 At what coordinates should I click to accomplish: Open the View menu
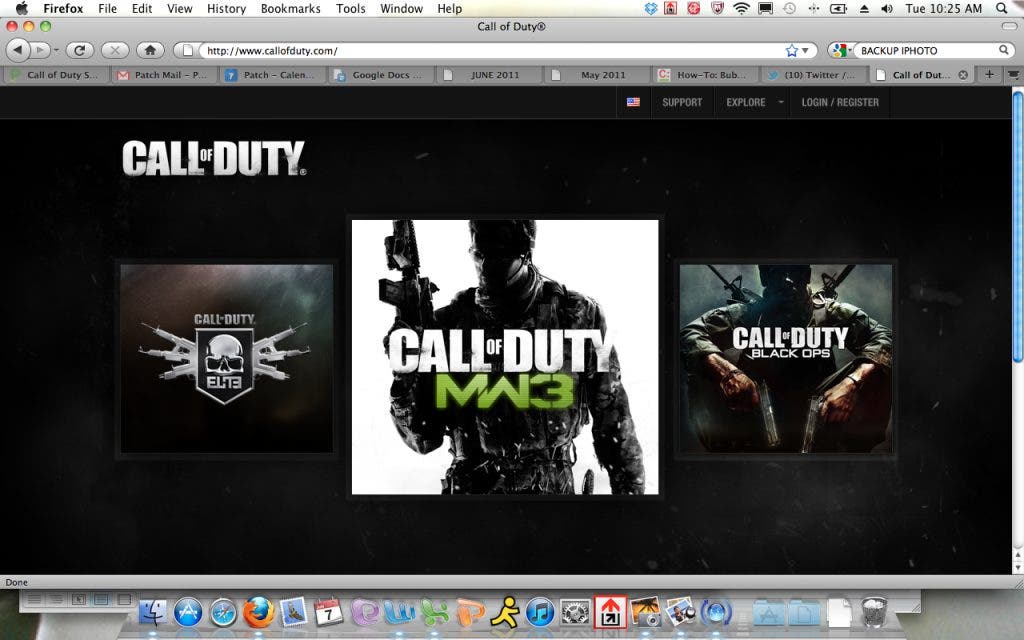click(x=180, y=8)
